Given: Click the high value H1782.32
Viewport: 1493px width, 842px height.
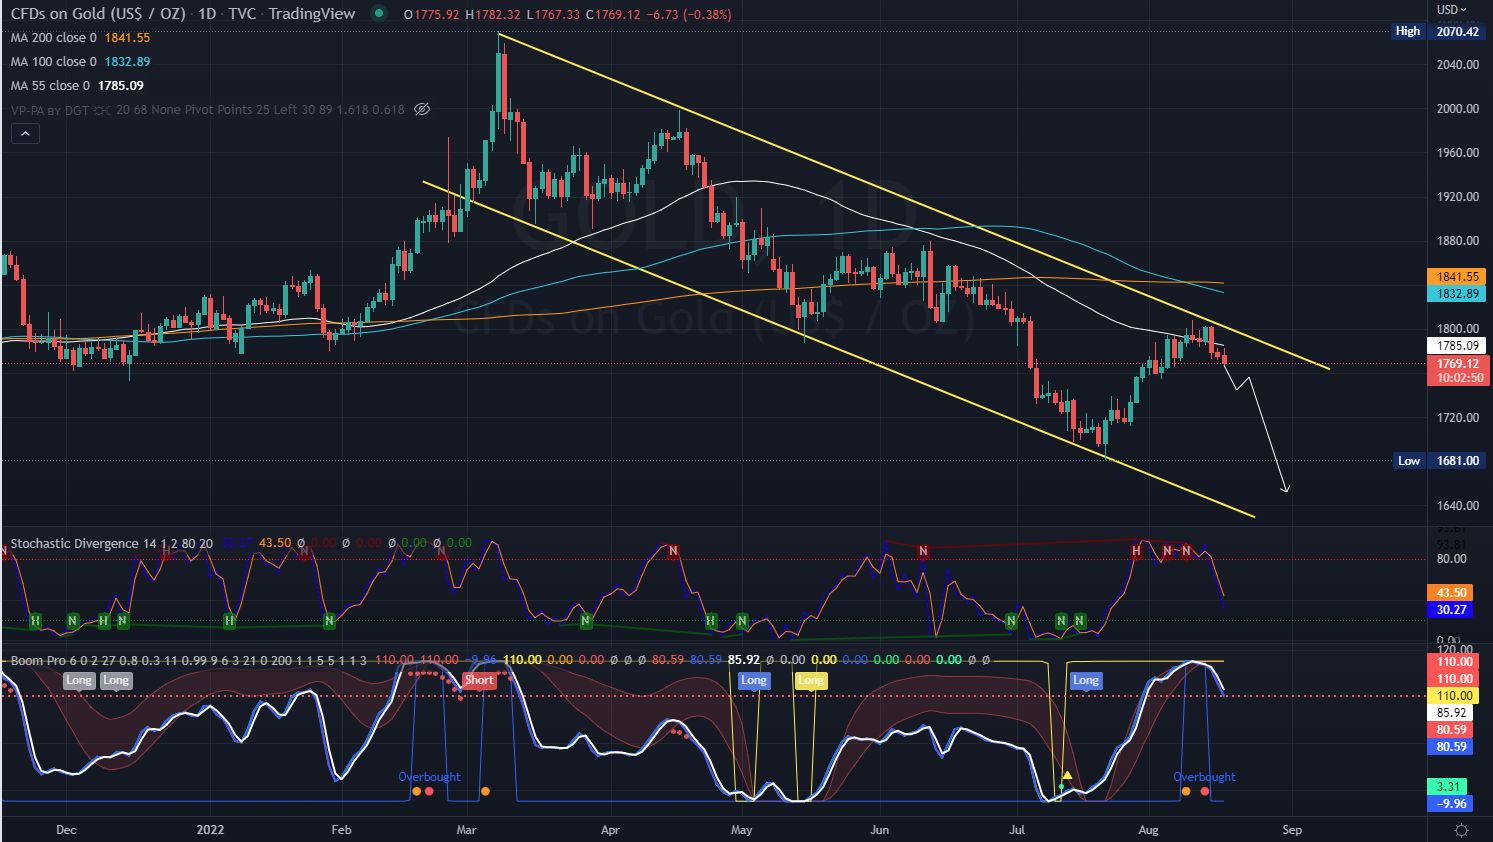Looking at the screenshot, I should point(492,15).
